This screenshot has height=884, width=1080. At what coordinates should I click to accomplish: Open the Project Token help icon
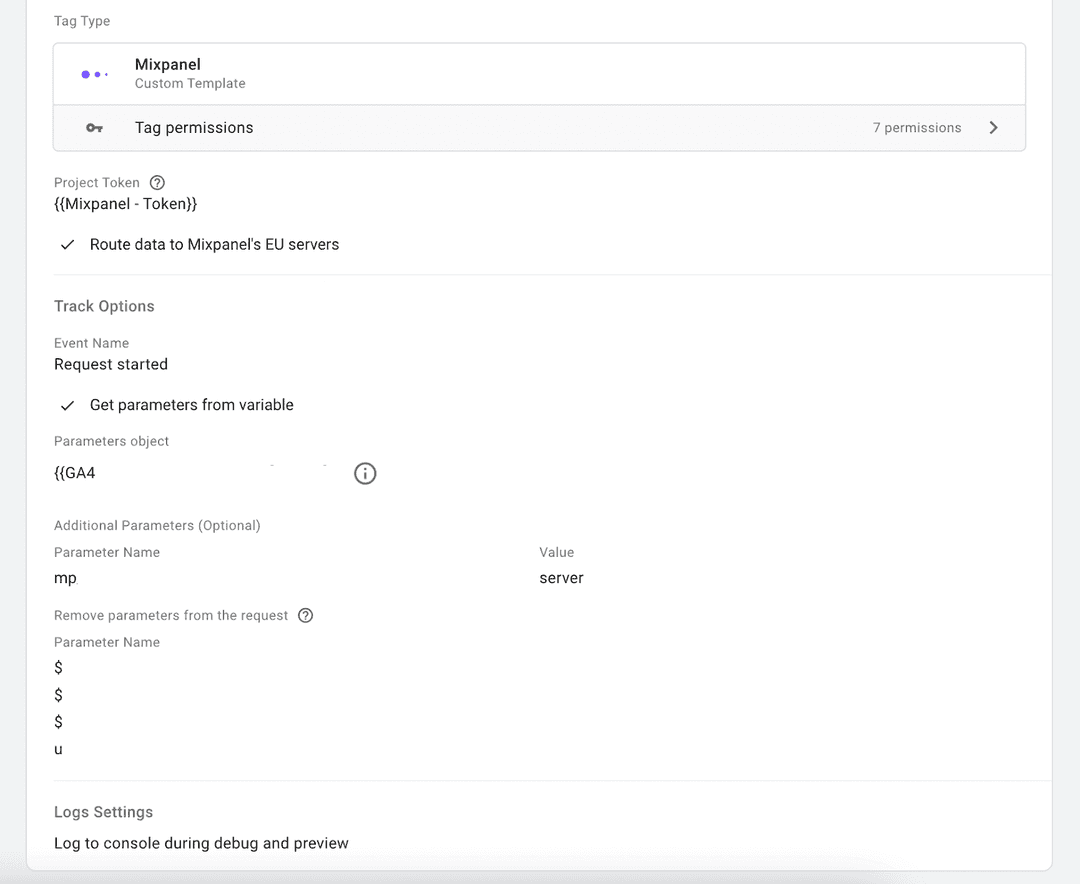(x=157, y=182)
